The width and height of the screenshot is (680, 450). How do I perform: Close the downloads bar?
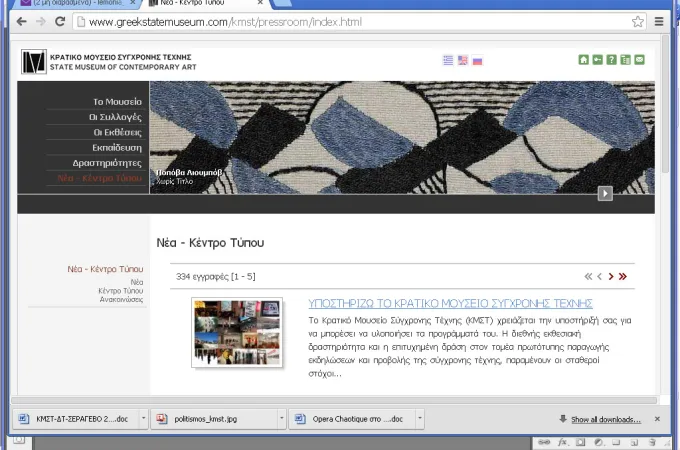click(657, 419)
